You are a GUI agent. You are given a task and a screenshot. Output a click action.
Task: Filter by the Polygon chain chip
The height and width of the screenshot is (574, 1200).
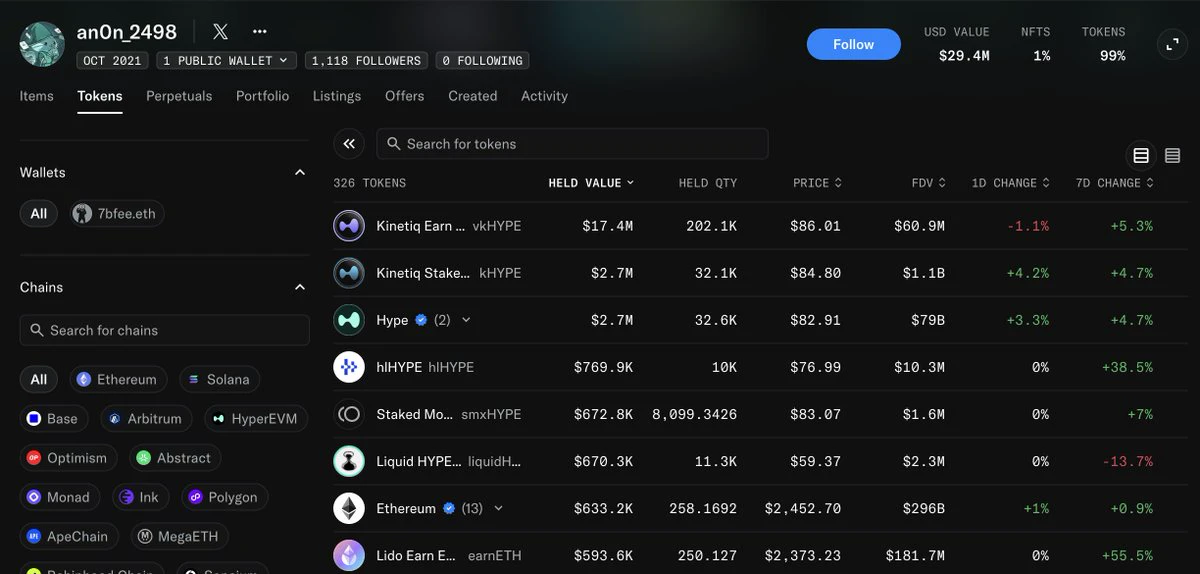(223, 497)
